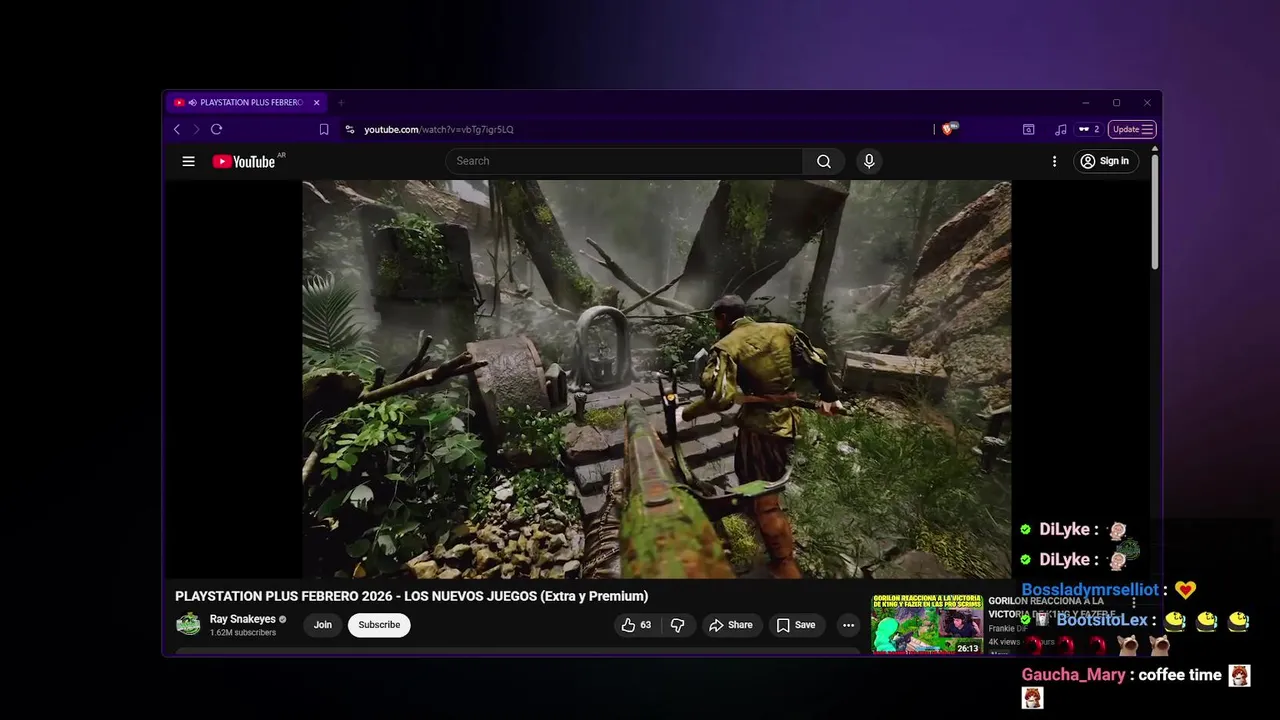Pause the video by clicking the player
The width and height of the screenshot is (1280, 720).
pos(656,379)
